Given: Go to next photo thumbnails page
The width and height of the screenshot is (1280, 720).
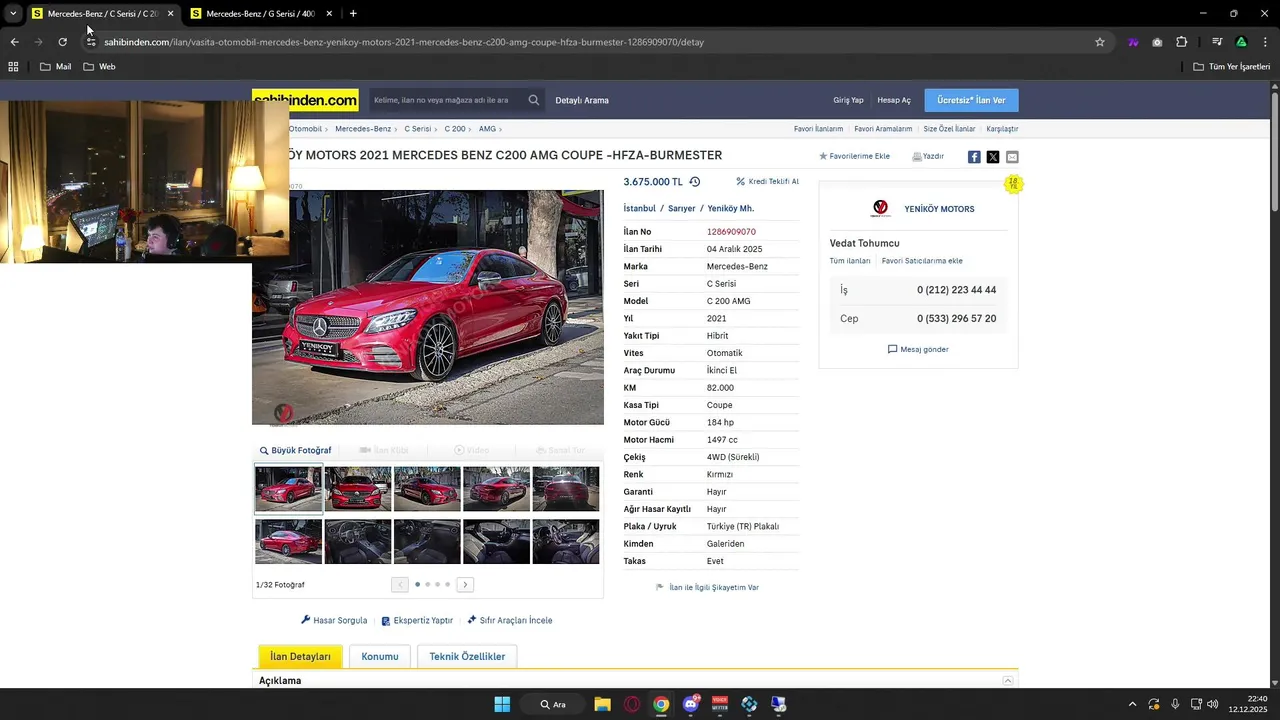Looking at the screenshot, I should (465, 584).
